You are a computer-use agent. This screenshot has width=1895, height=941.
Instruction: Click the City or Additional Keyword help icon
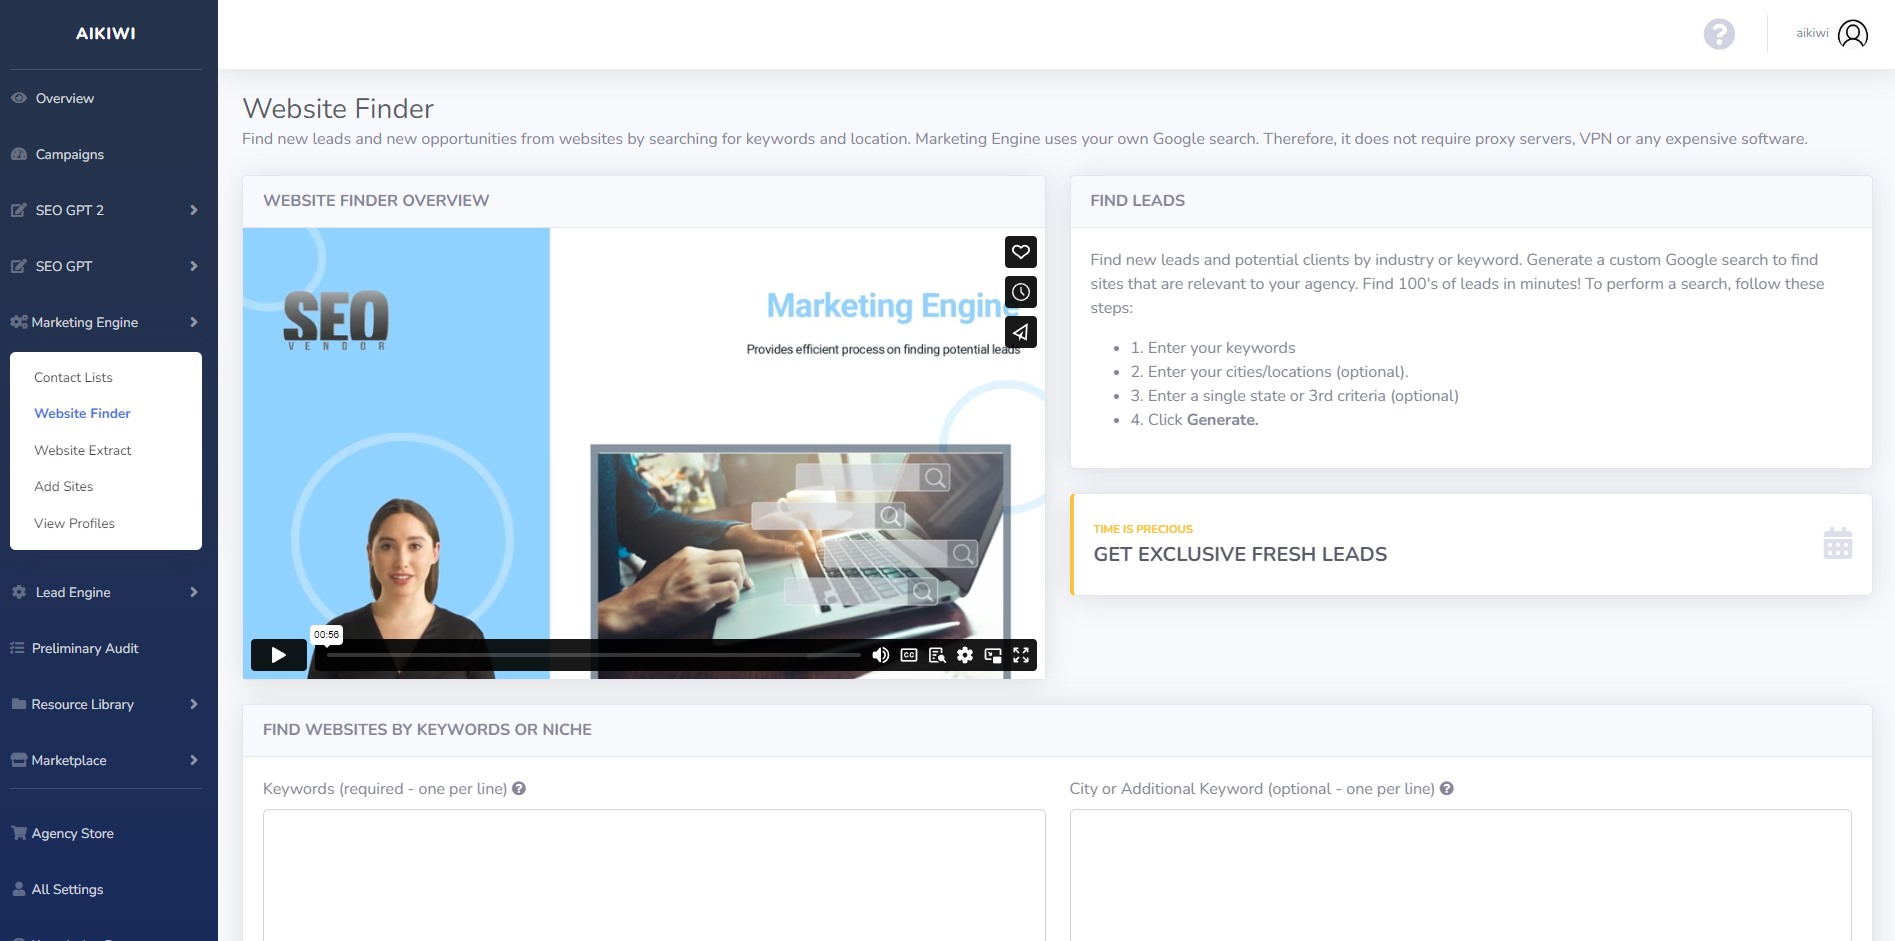click(x=1446, y=788)
